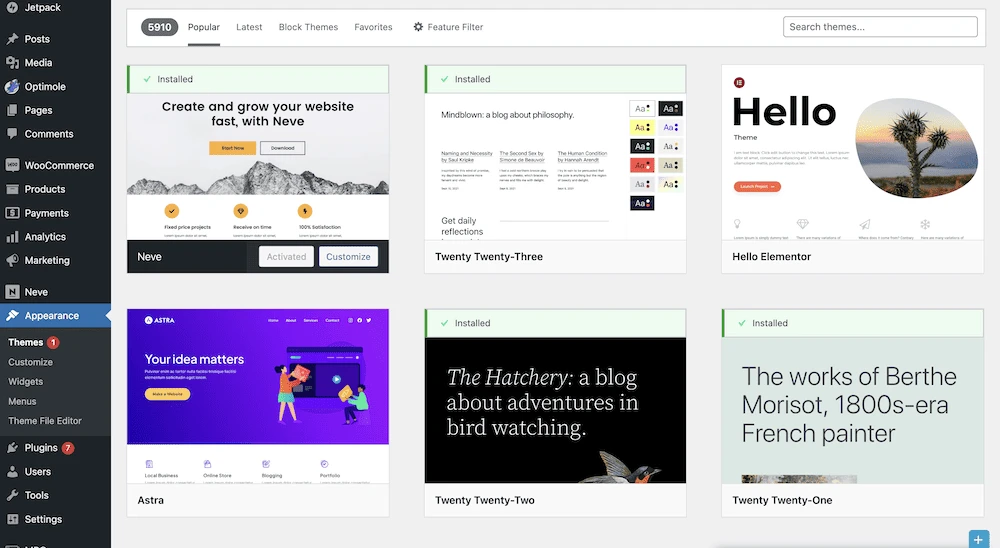Click the Media icon in sidebar

point(12,63)
